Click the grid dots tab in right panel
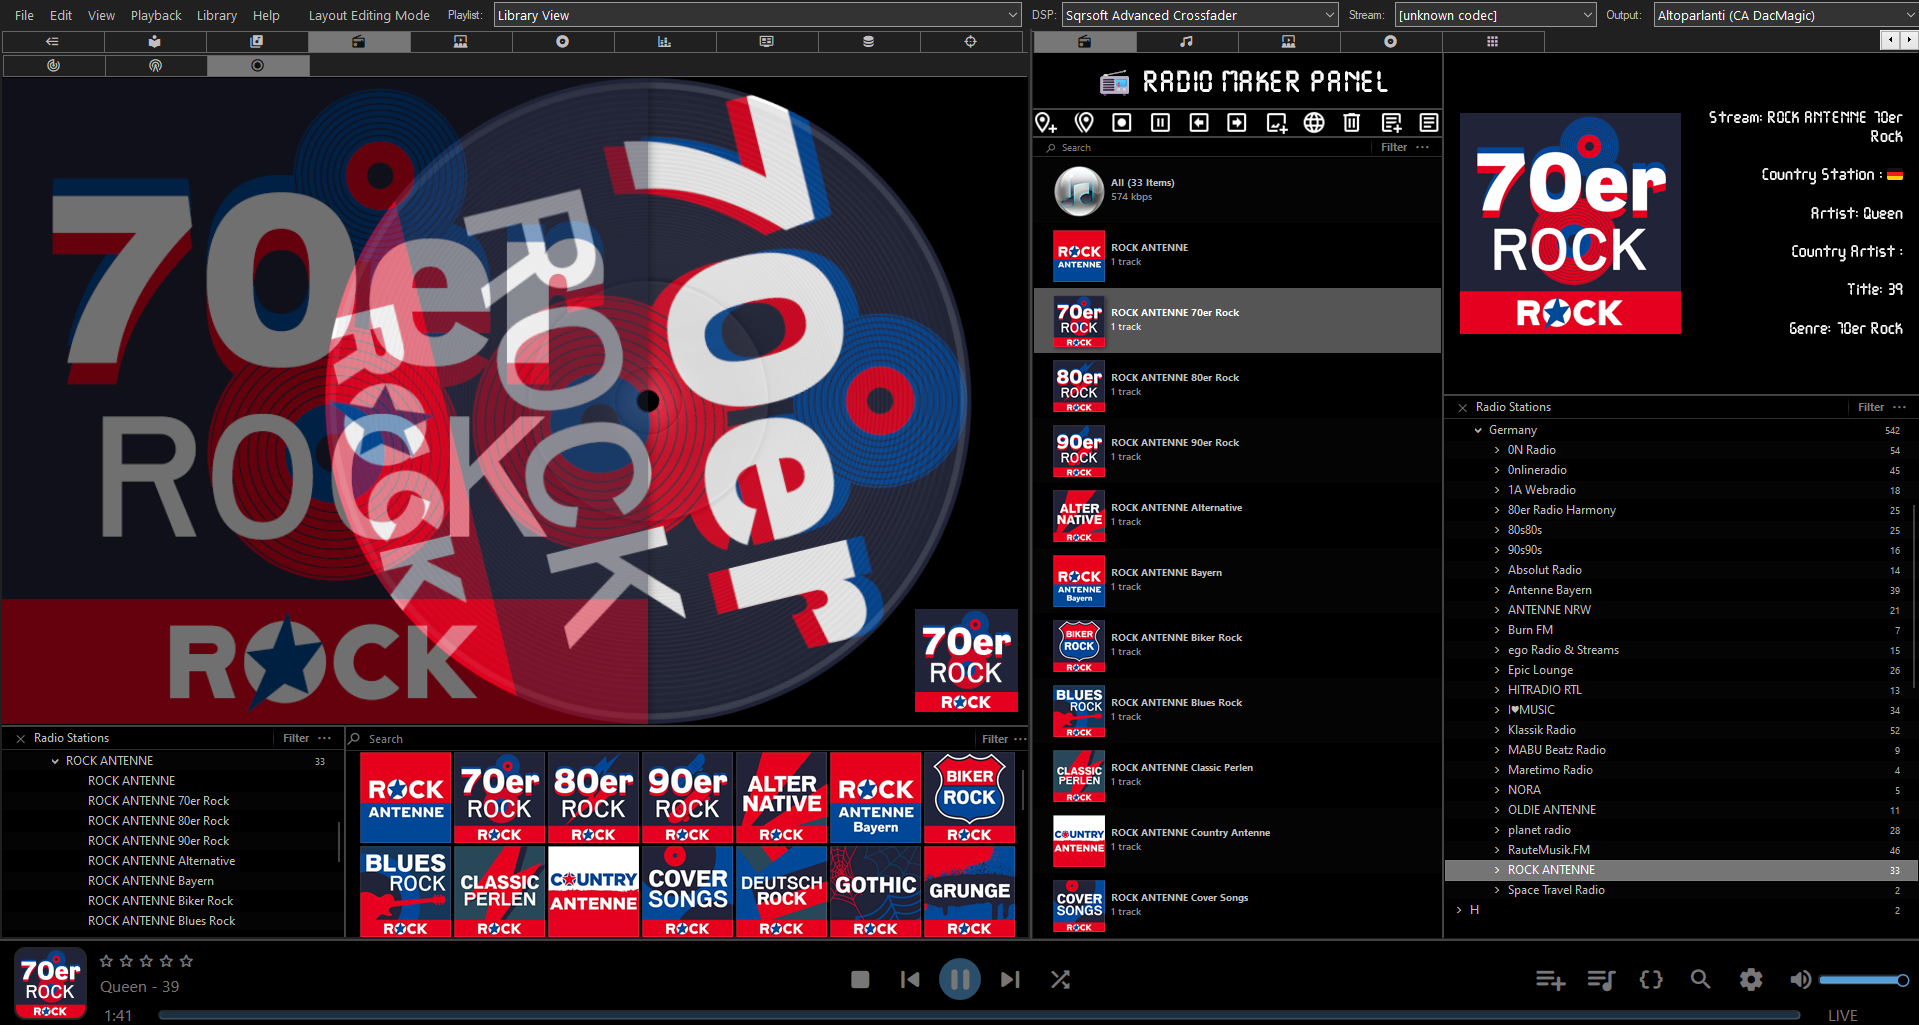1919x1025 pixels. coord(1493,42)
